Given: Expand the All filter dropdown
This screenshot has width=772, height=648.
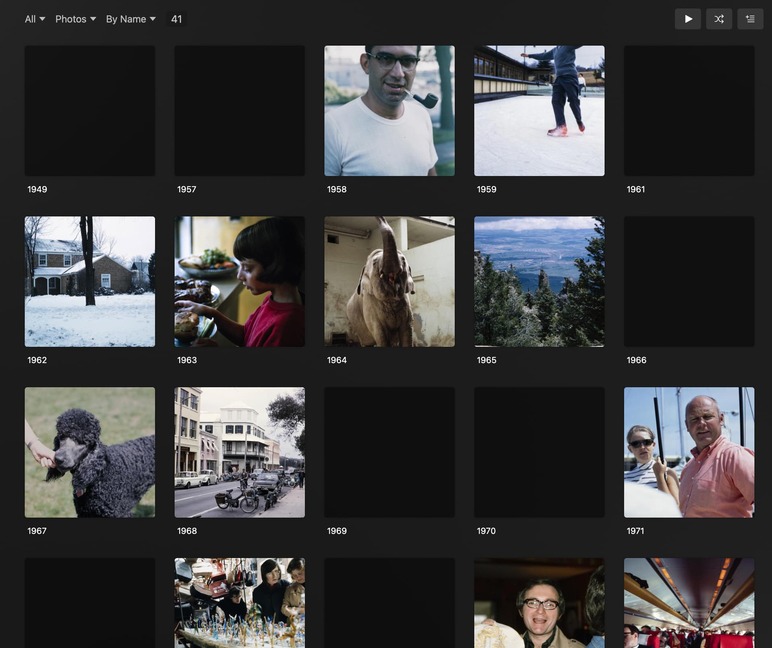Looking at the screenshot, I should click(x=35, y=19).
